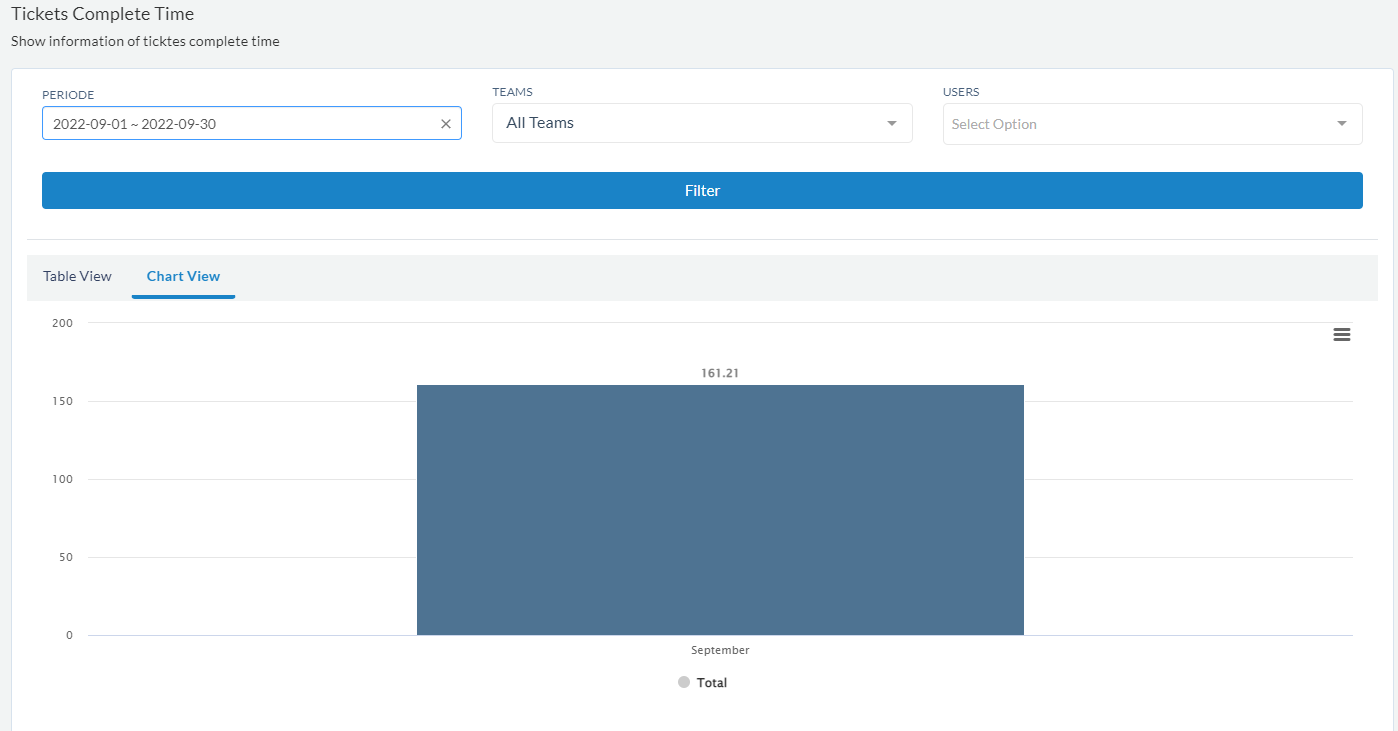Screen dimensions: 1398x731
Task: Click the September axis label
Action: (x=720, y=650)
